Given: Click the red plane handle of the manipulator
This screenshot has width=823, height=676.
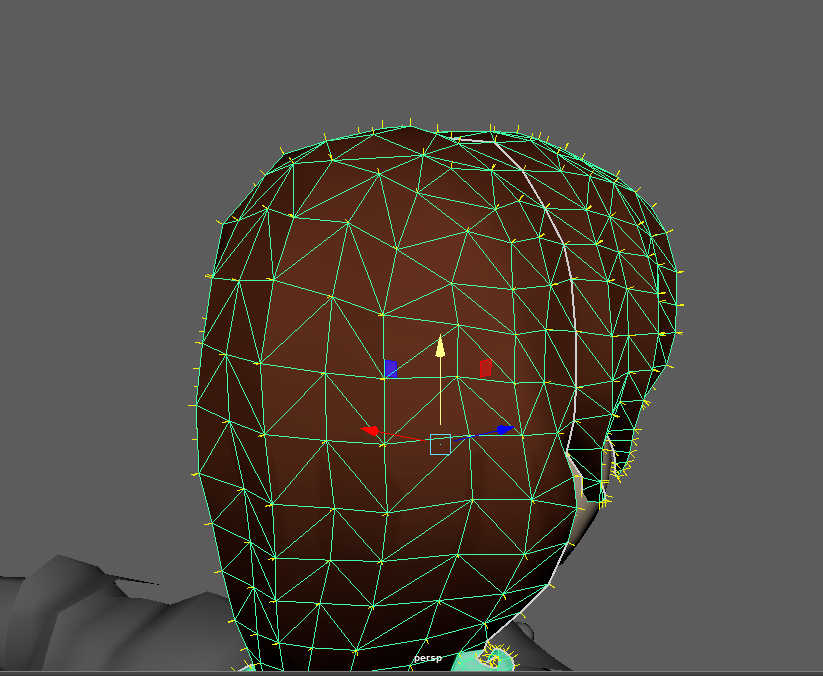Looking at the screenshot, I should click(486, 368).
